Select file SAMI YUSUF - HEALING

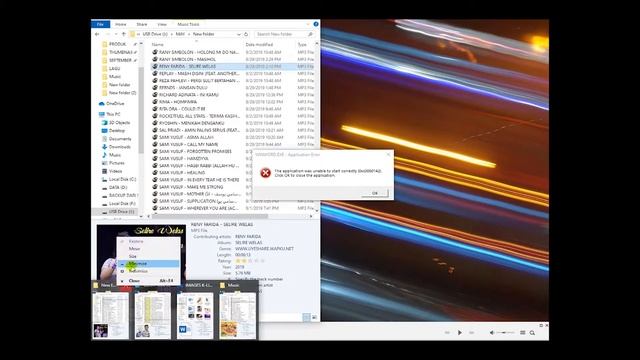182,173
